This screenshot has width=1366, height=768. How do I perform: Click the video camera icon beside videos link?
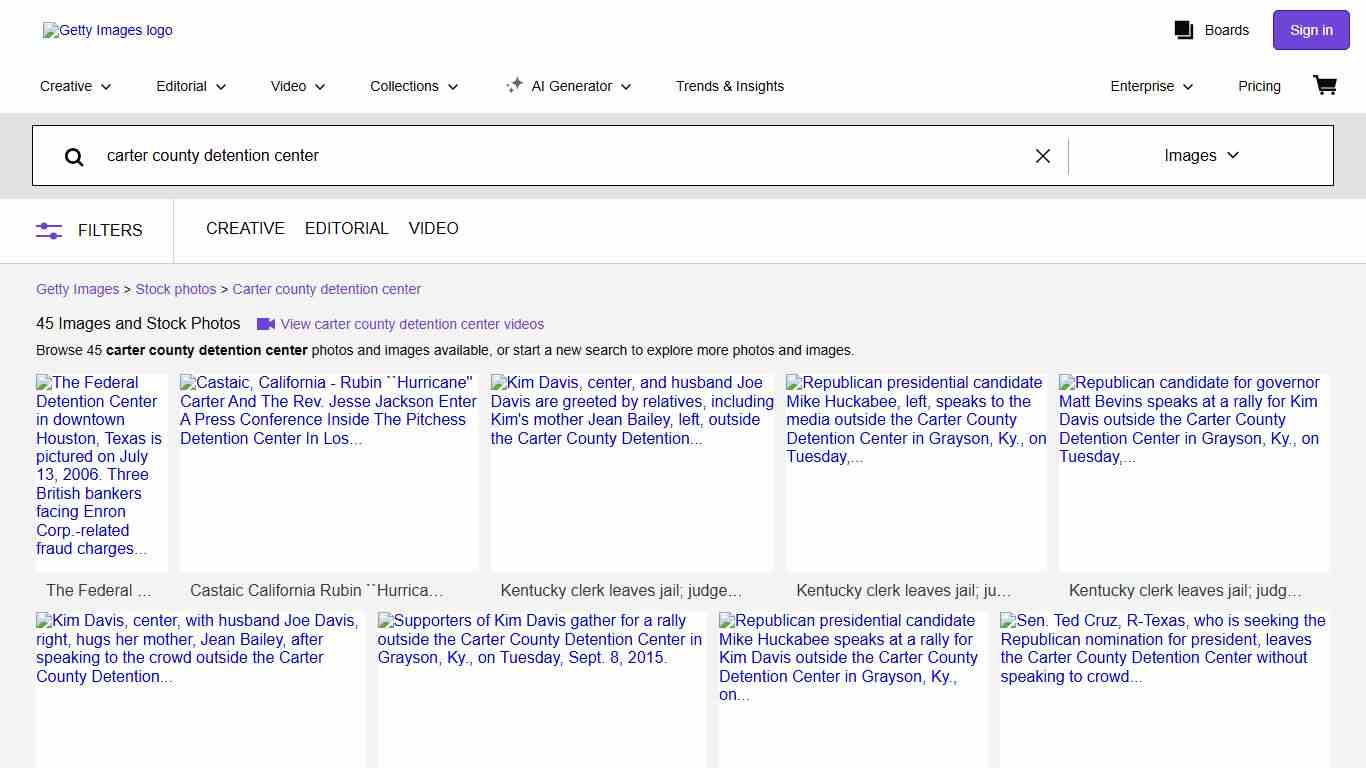click(266, 324)
